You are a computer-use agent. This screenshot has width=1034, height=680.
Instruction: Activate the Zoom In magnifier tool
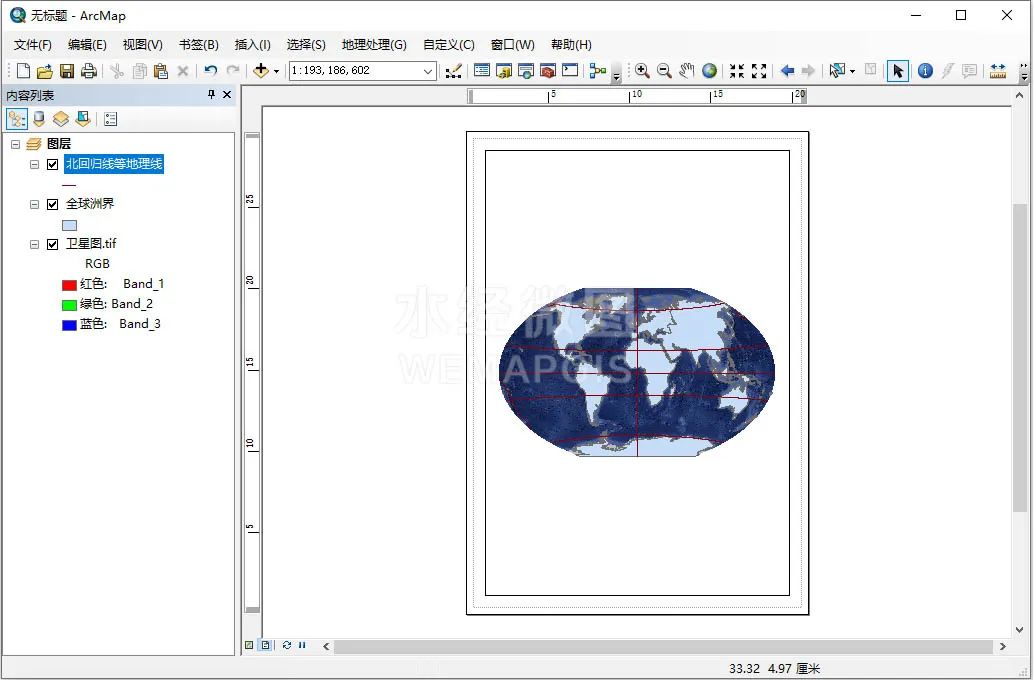point(643,70)
